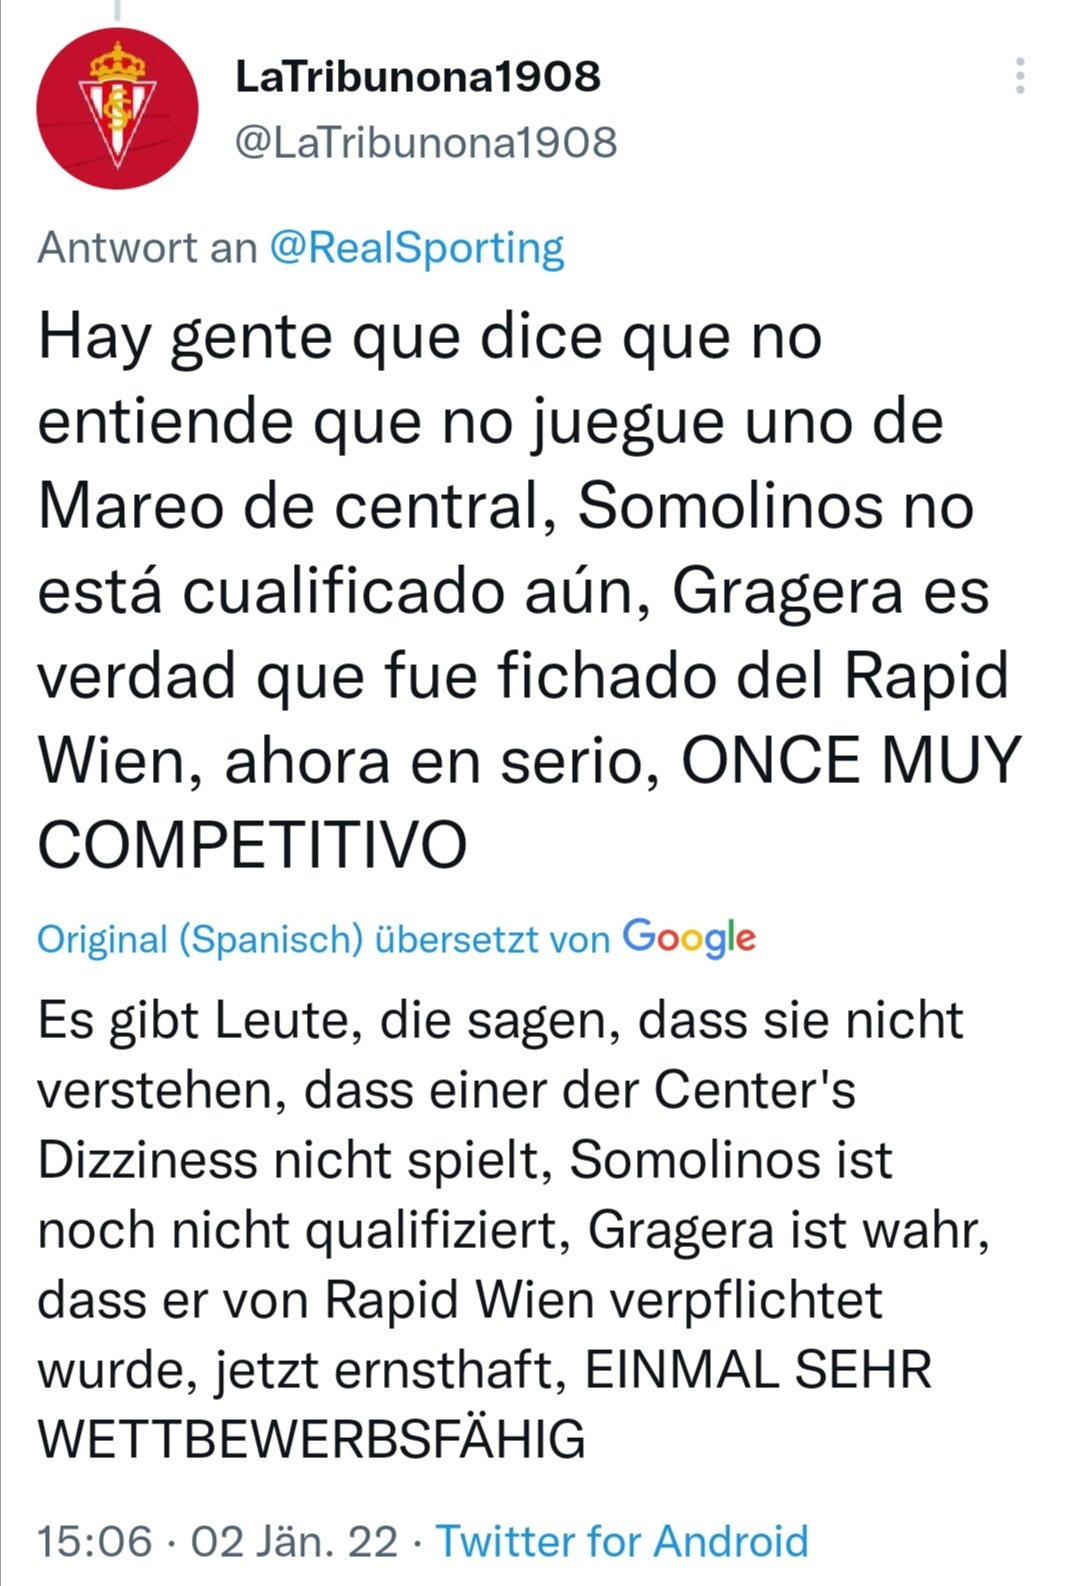Open the three-dot more options menu
Screen dimensions: 1080x1586
1020,76
